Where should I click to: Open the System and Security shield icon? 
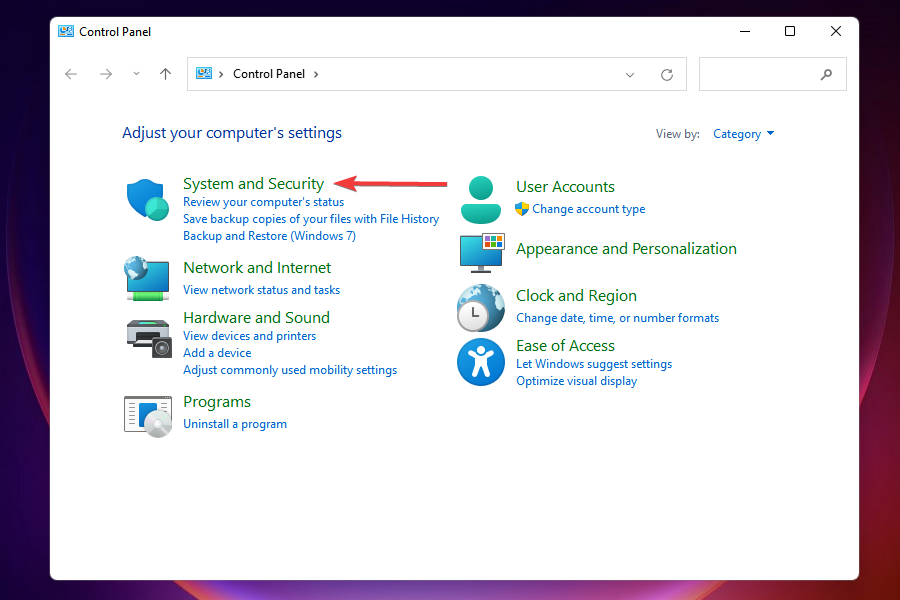148,199
